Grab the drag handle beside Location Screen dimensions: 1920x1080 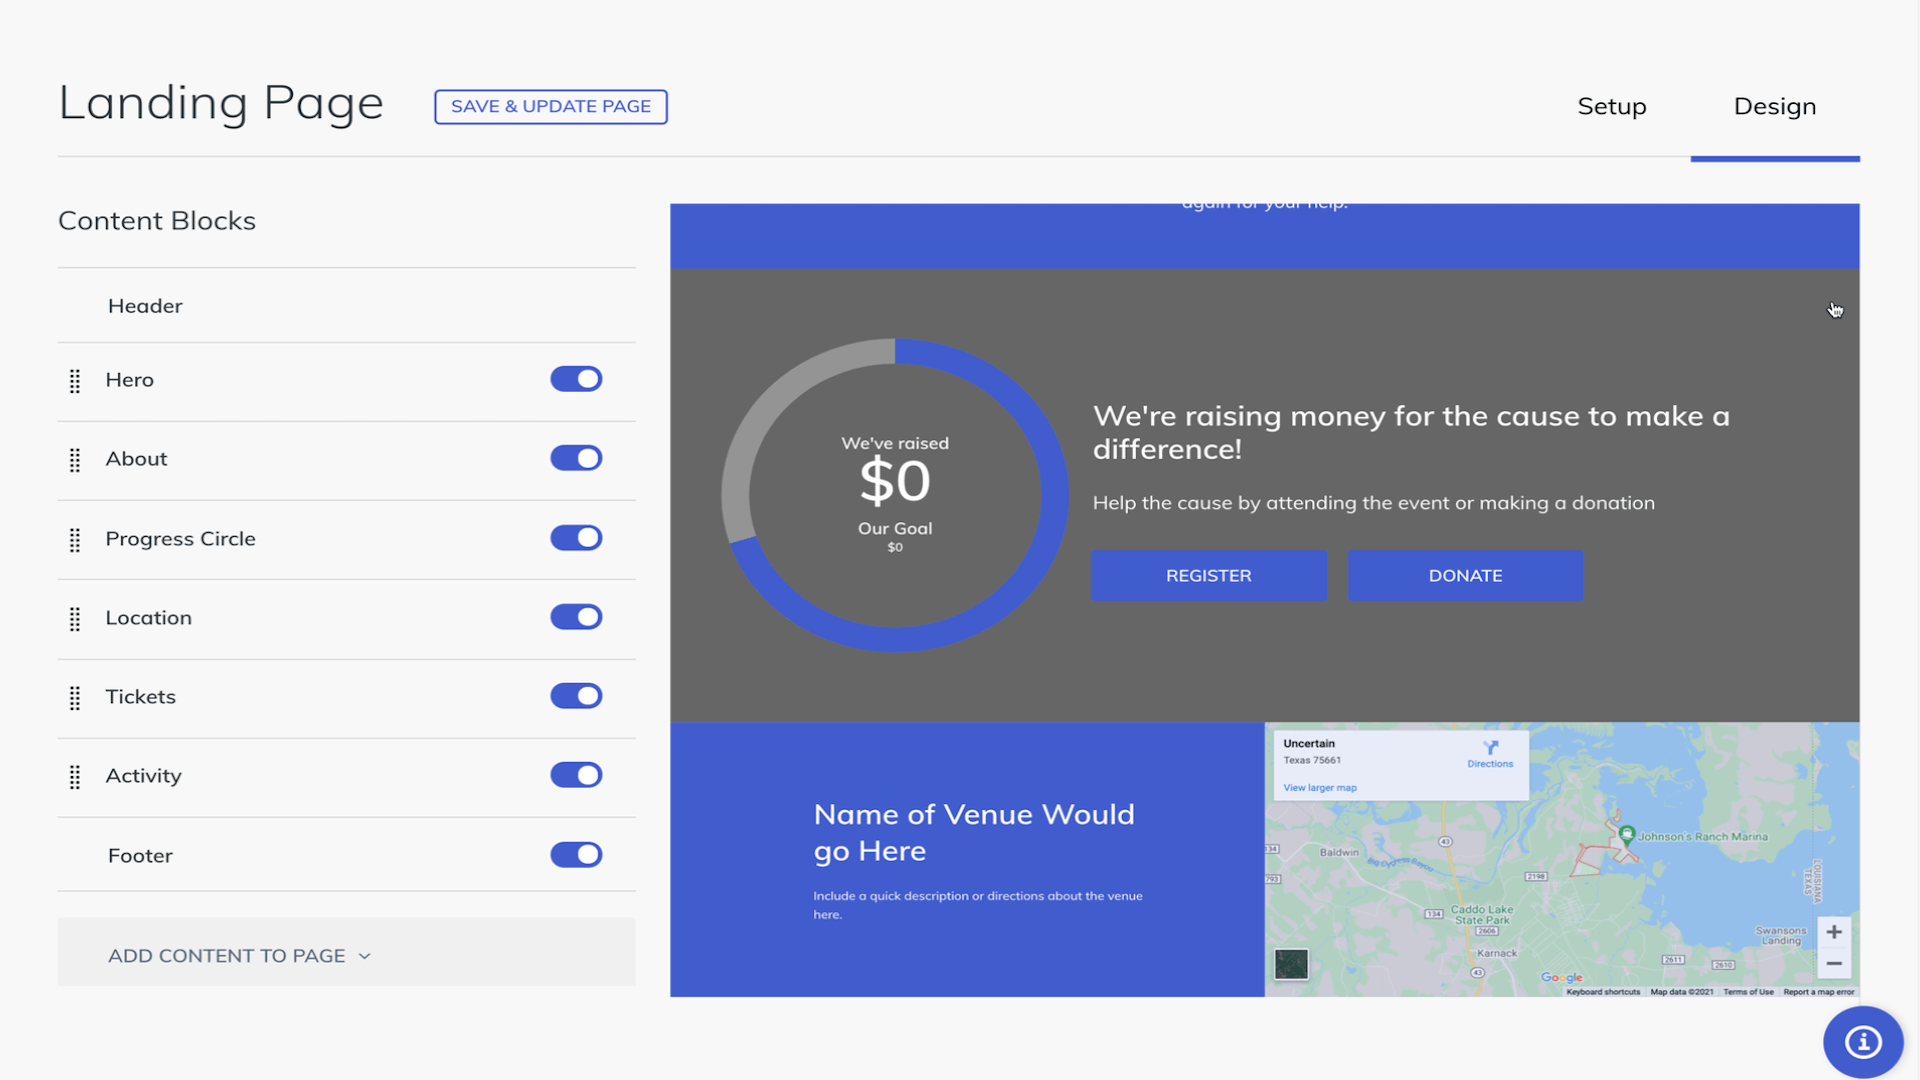pyautogui.click(x=75, y=619)
